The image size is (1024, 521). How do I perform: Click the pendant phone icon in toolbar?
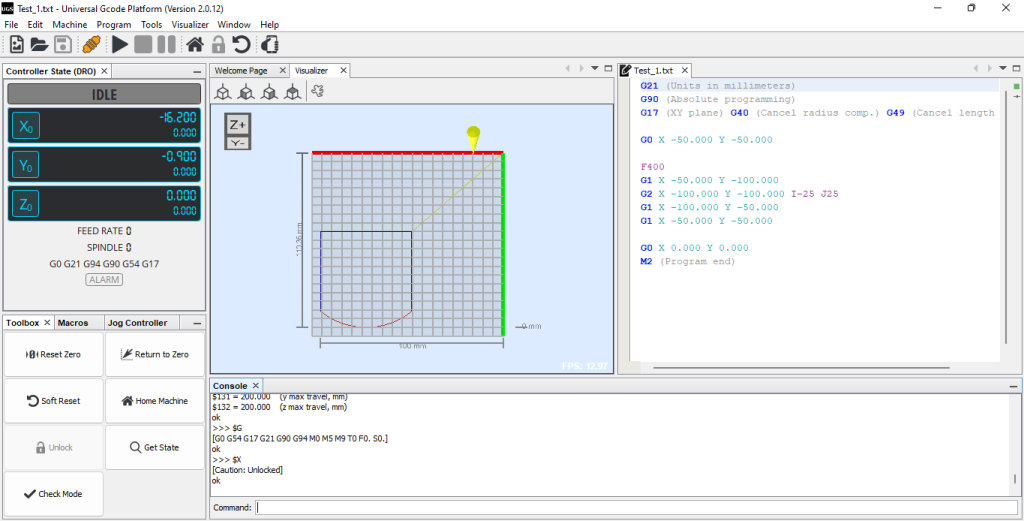270,44
